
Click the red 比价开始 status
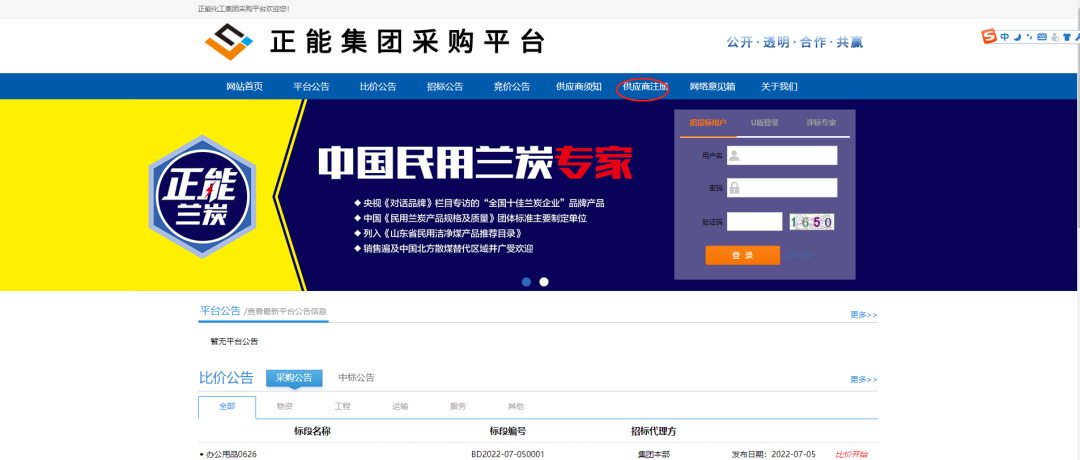click(x=851, y=454)
